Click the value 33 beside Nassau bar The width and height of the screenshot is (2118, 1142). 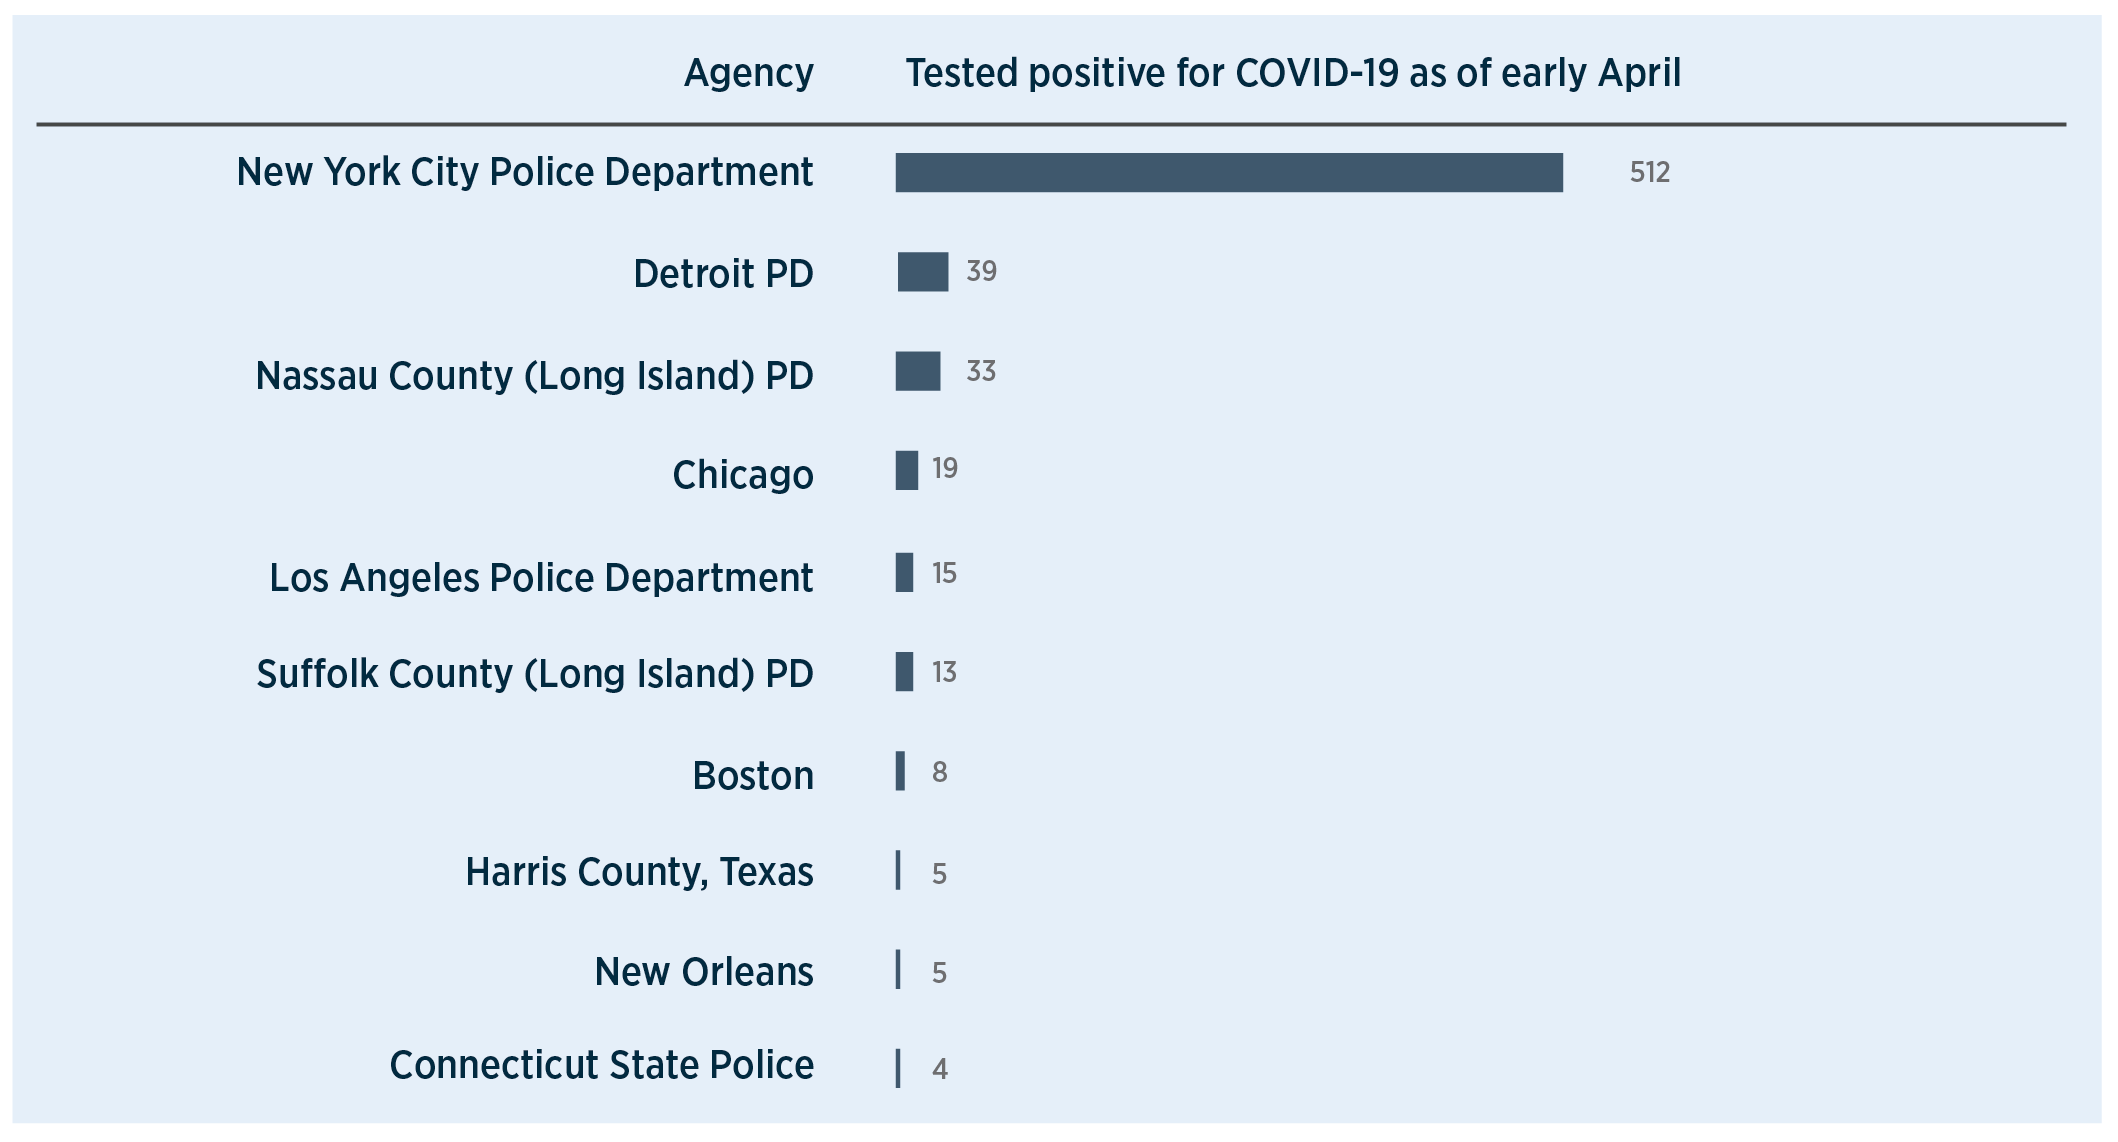[x=980, y=371]
